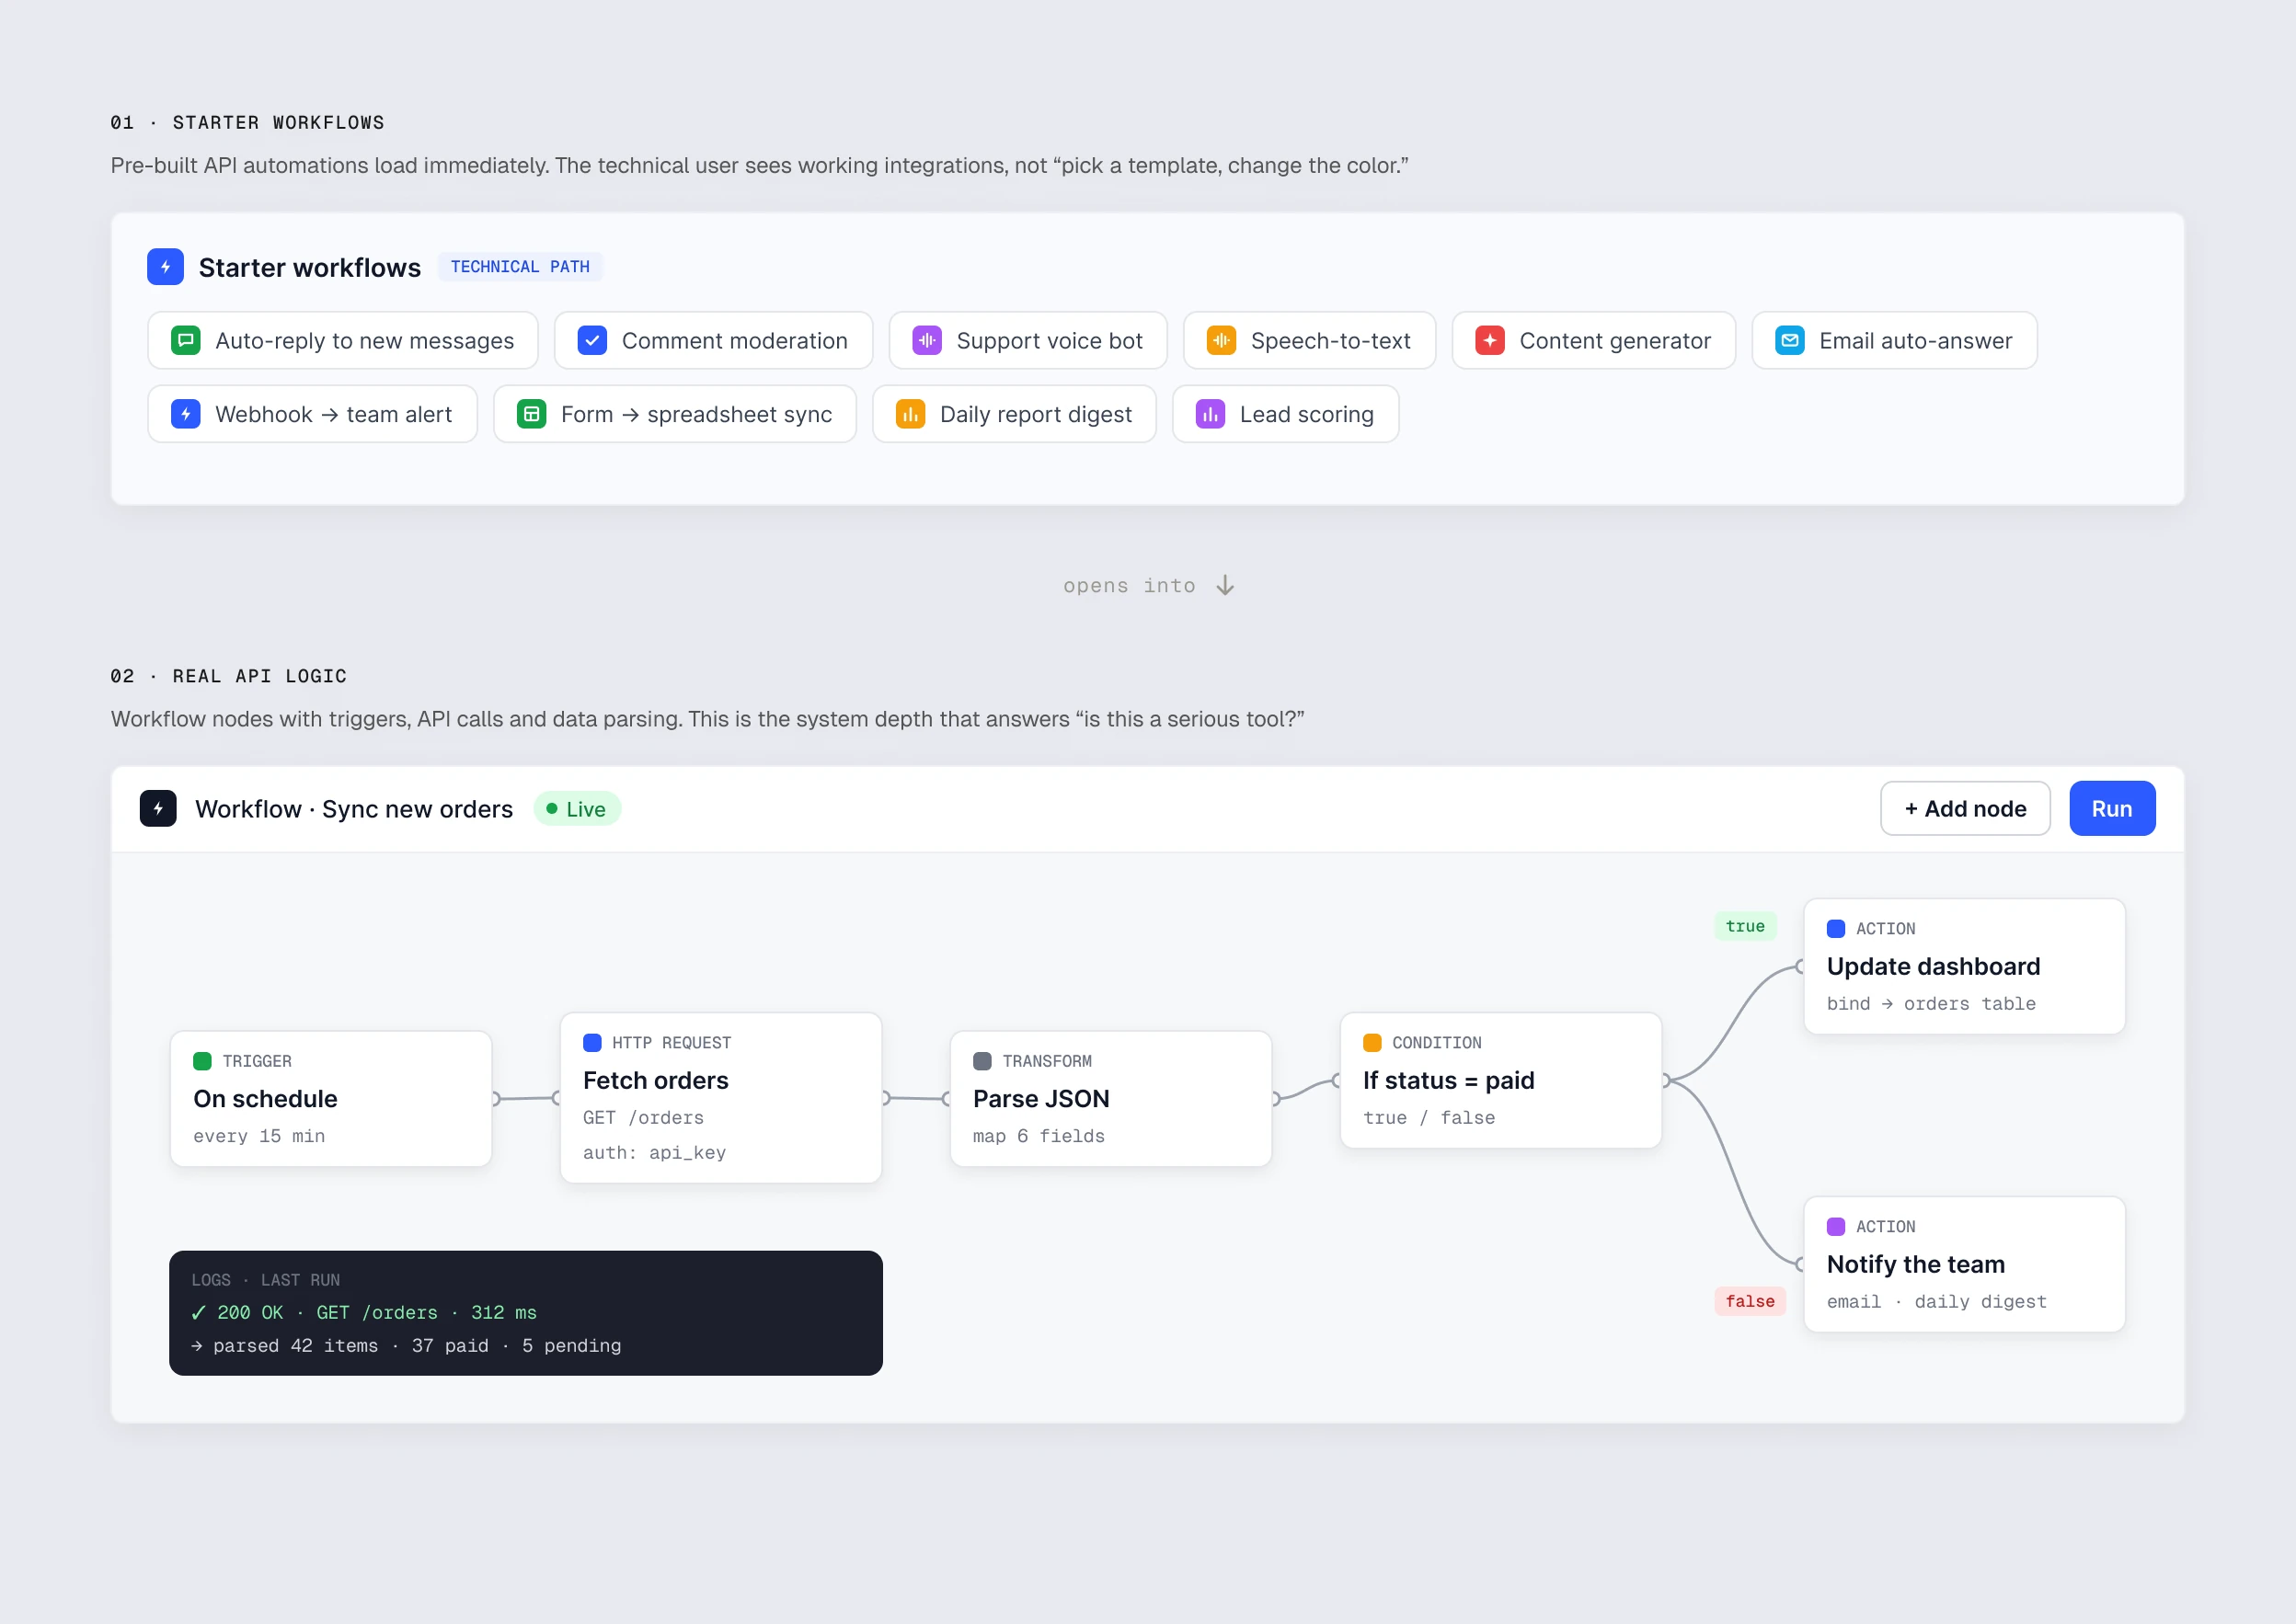Open the Auto-reply to new messages workflow
The width and height of the screenshot is (2296, 1624).
click(343, 340)
